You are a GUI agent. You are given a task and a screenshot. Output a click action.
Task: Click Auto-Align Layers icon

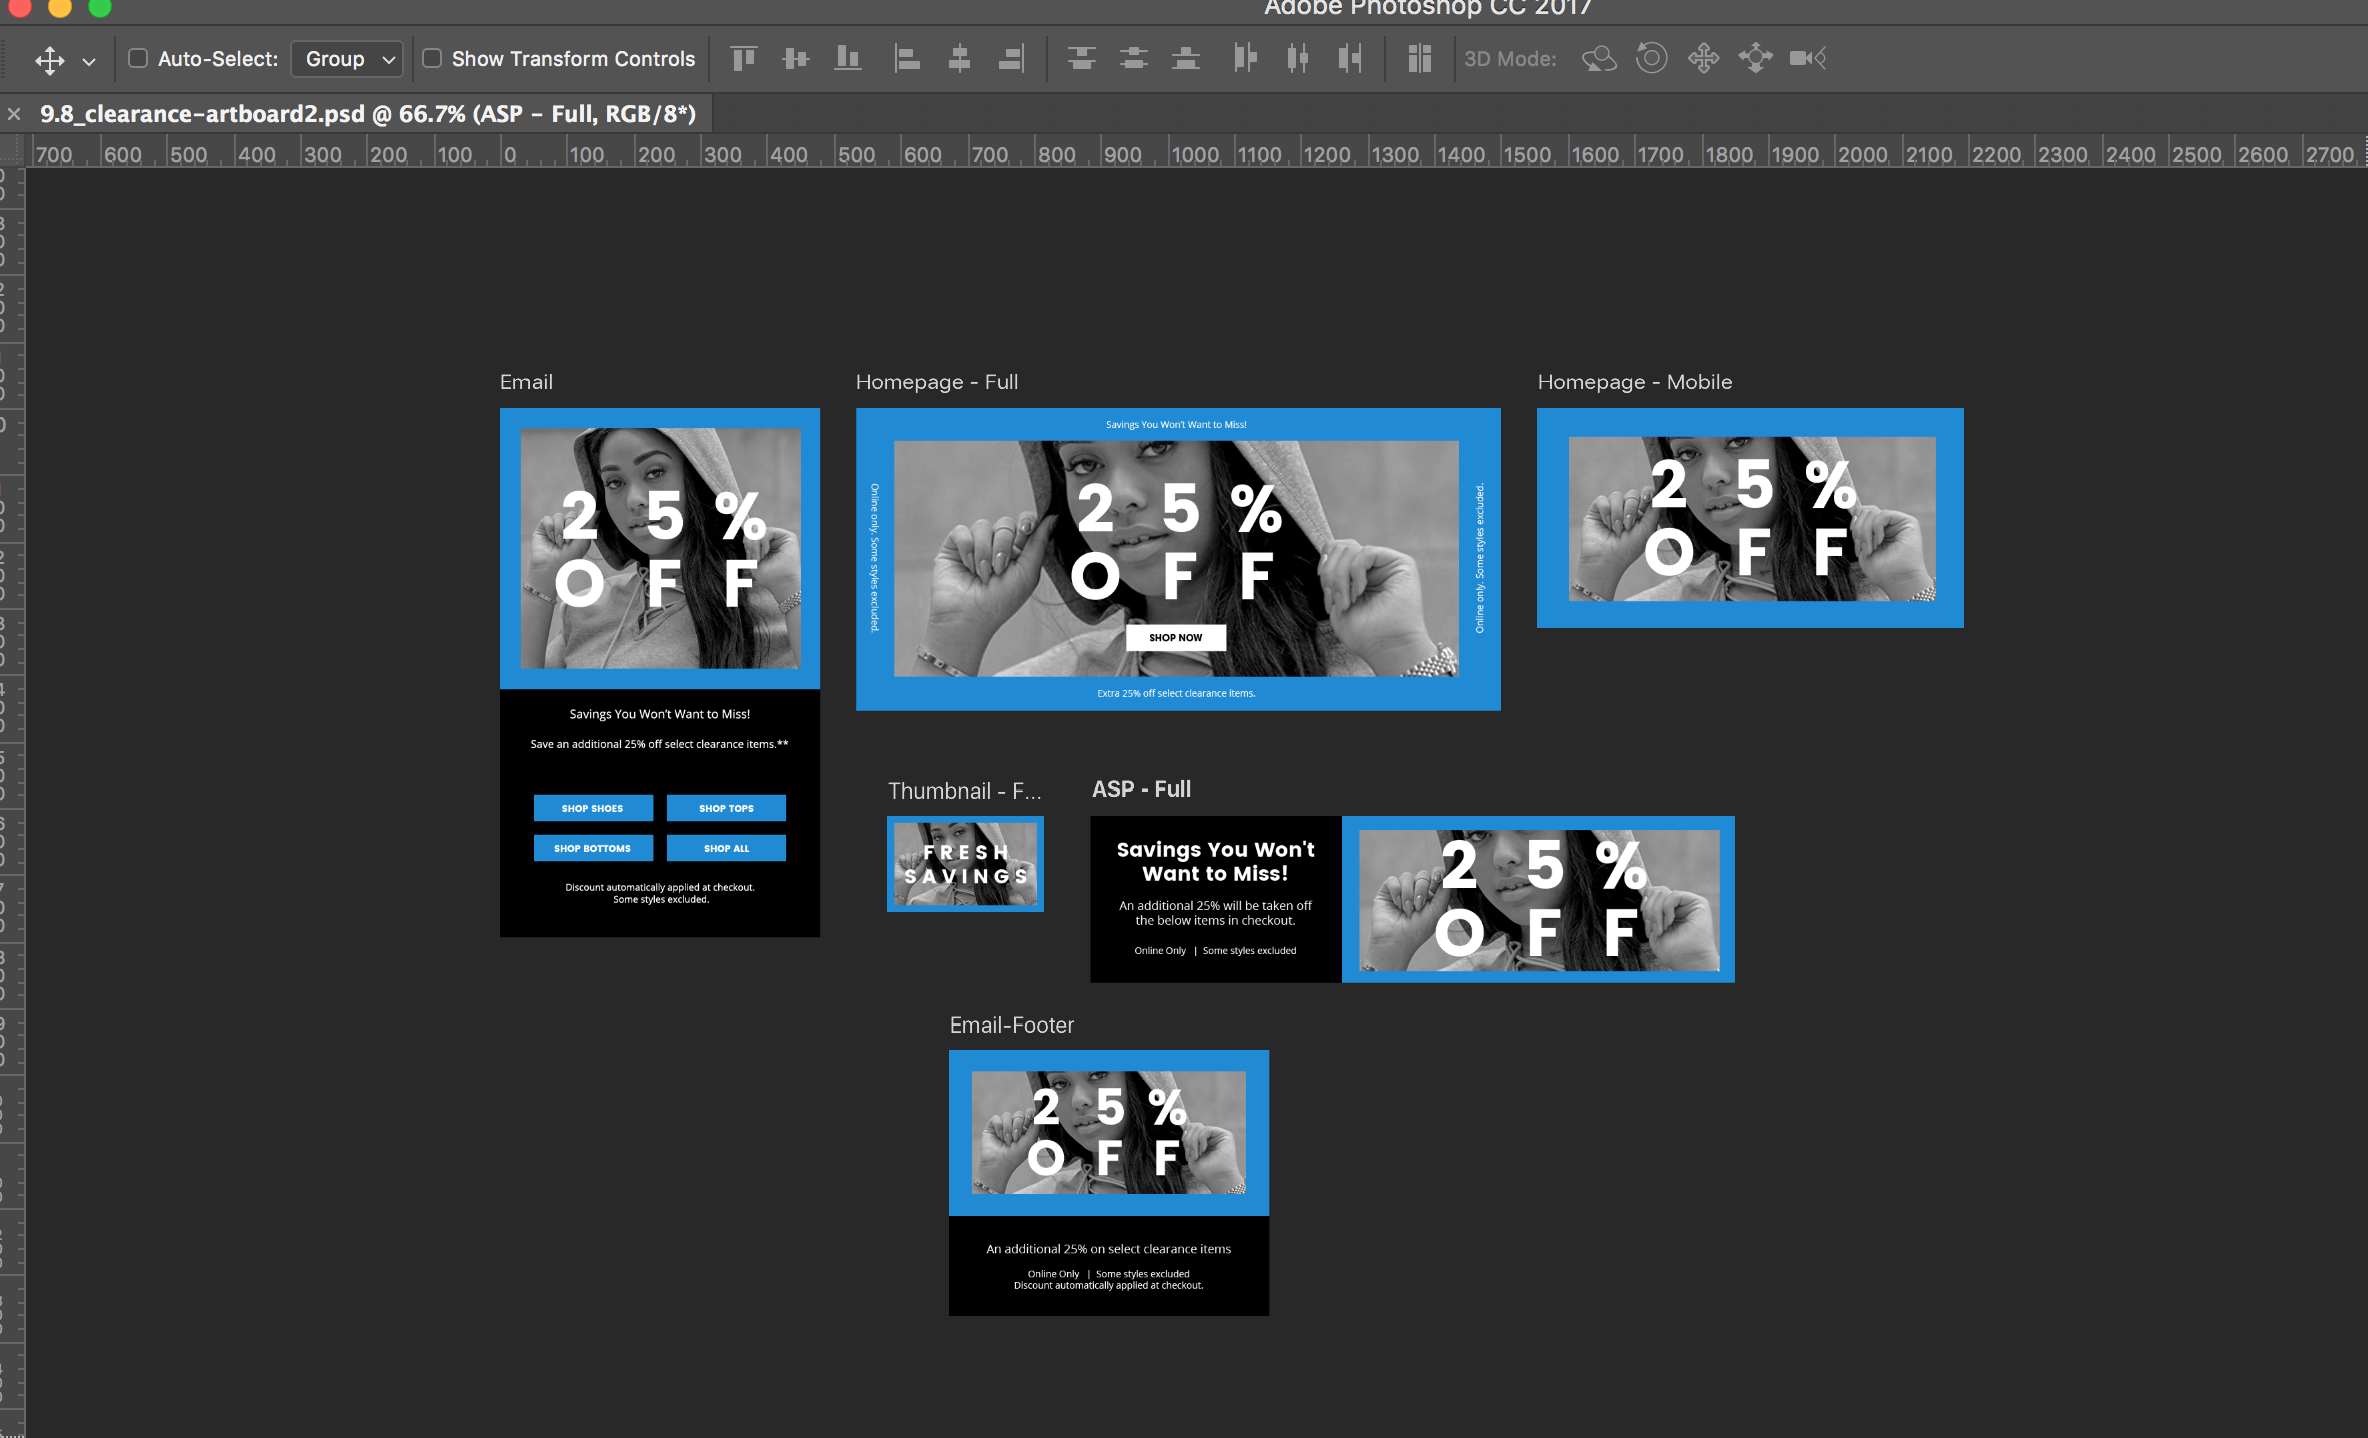(x=1420, y=59)
